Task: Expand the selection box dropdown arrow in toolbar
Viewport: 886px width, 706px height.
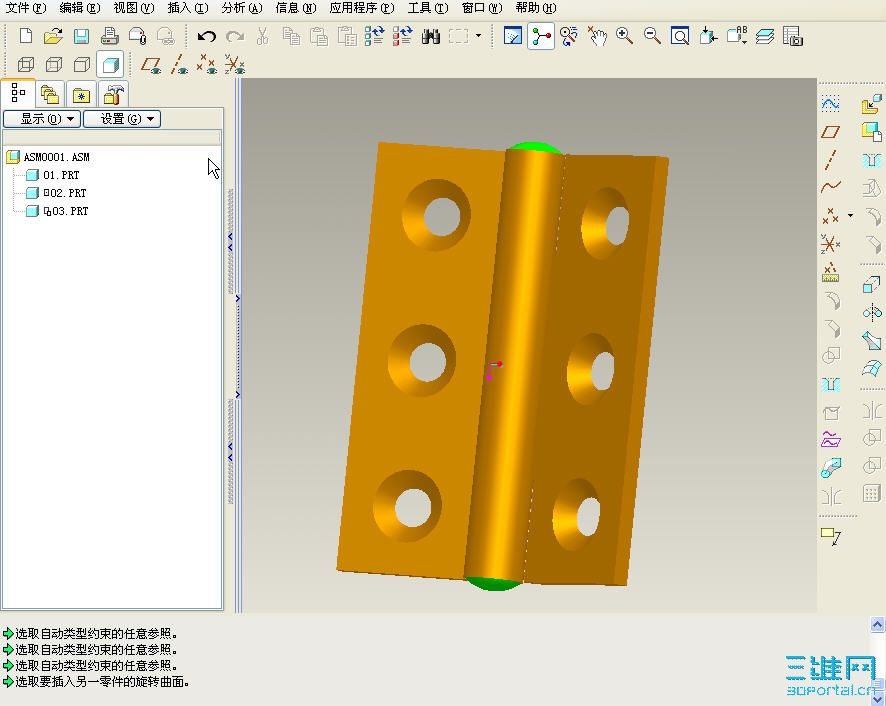Action: [479, 36]
